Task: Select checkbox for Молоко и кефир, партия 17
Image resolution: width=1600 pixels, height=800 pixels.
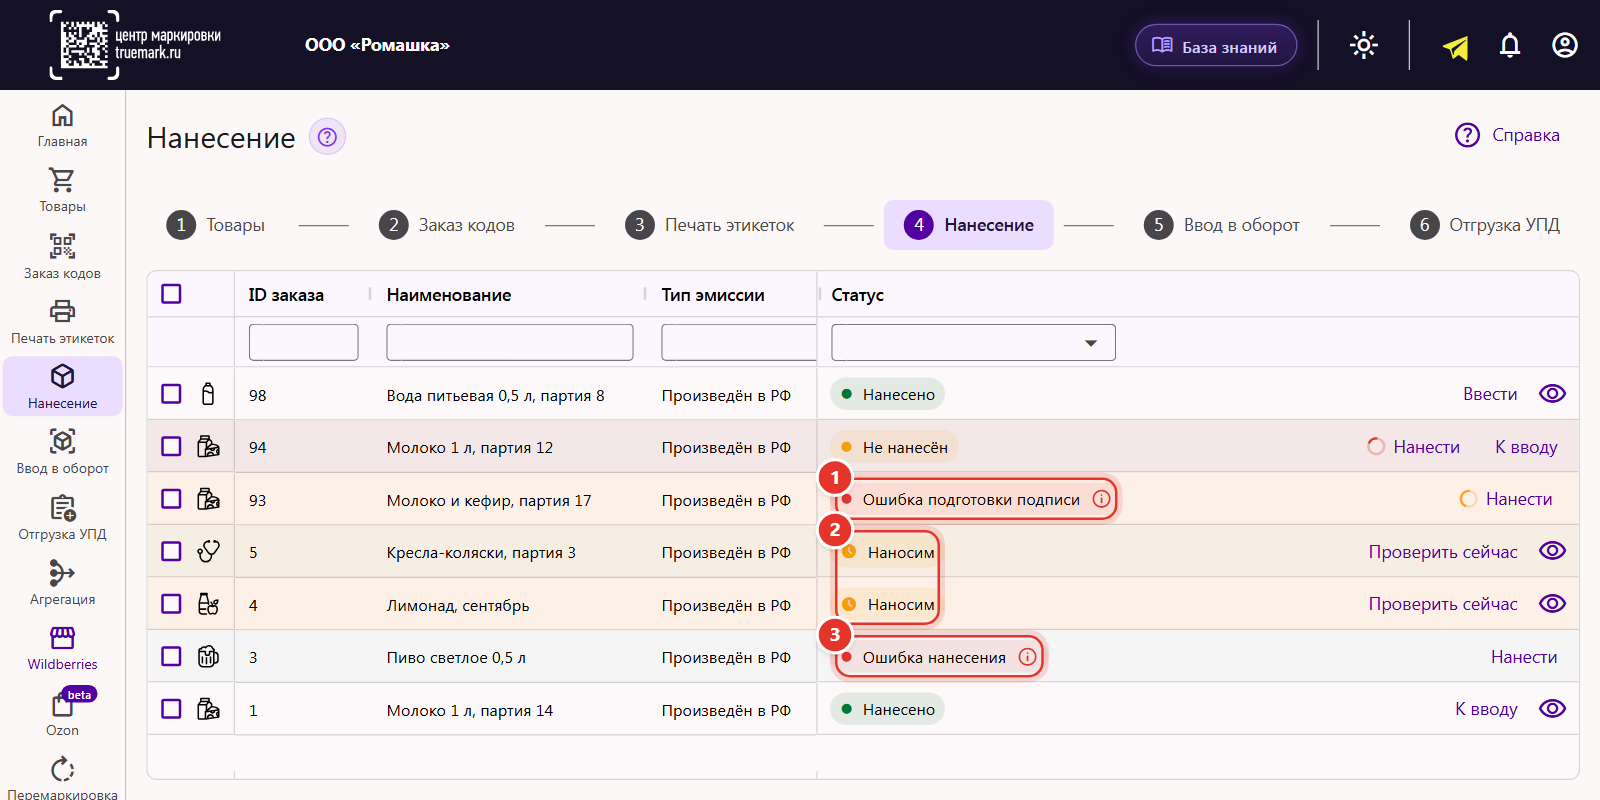Action: (171, 499)
